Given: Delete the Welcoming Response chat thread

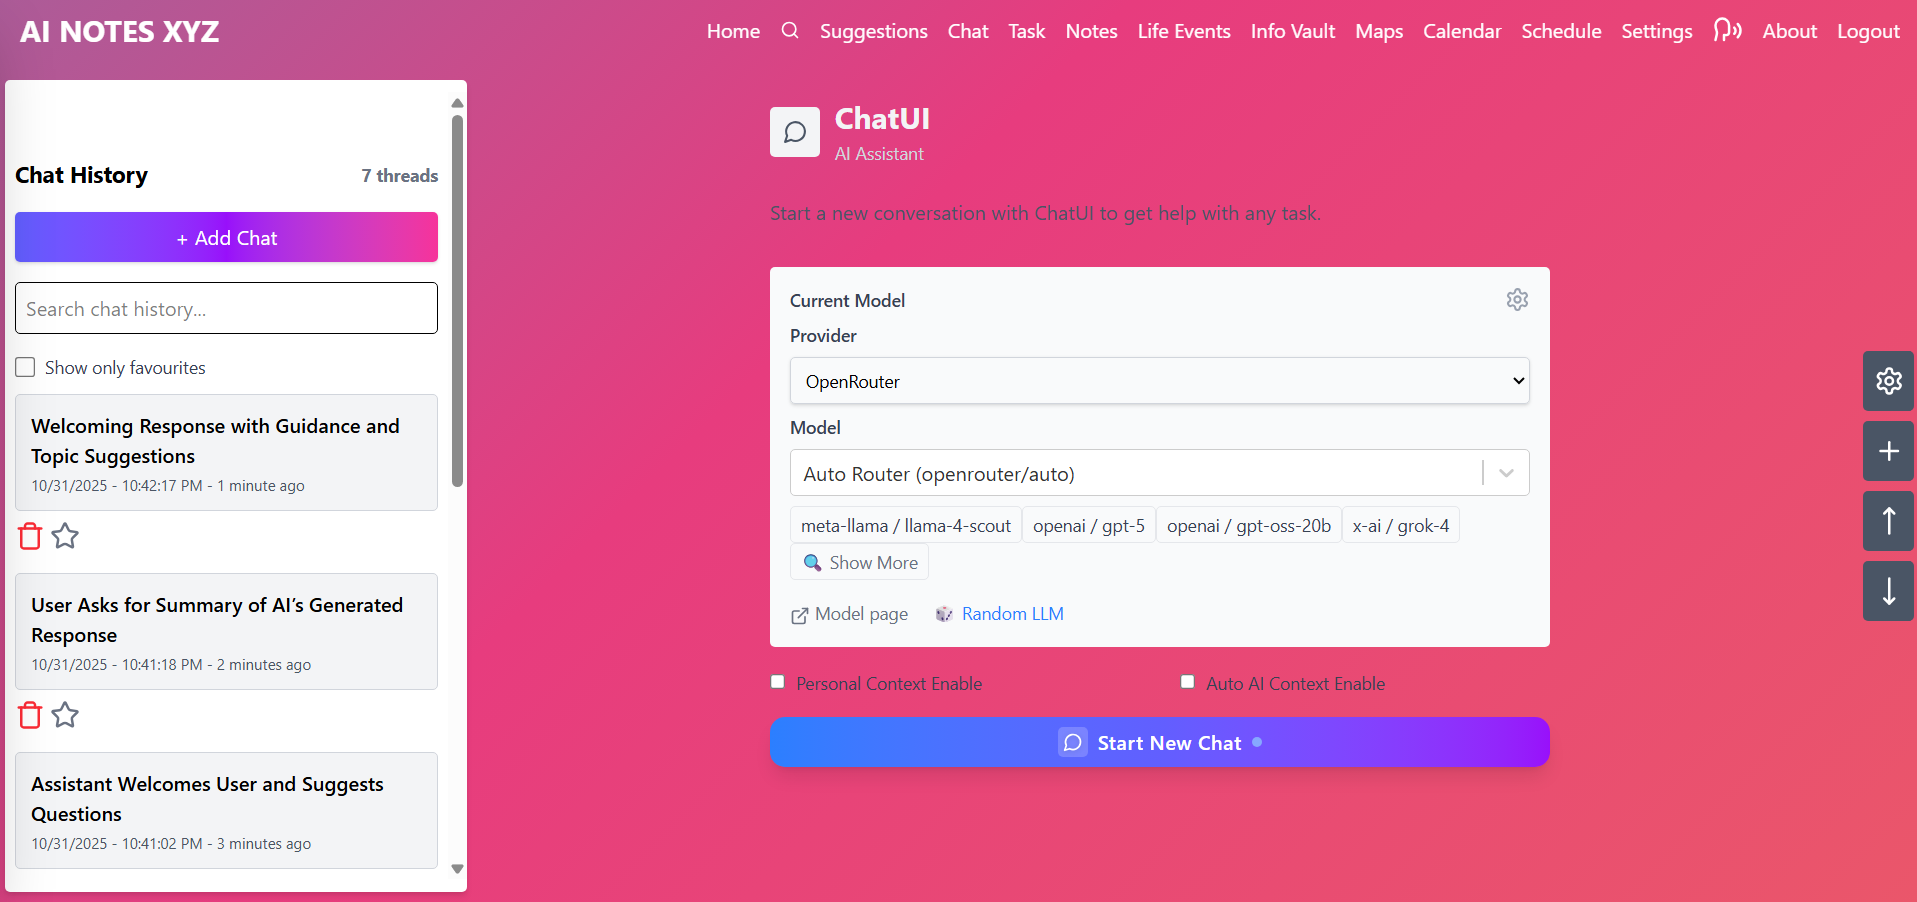Looking at the screenshot, I should pos(29,536).
